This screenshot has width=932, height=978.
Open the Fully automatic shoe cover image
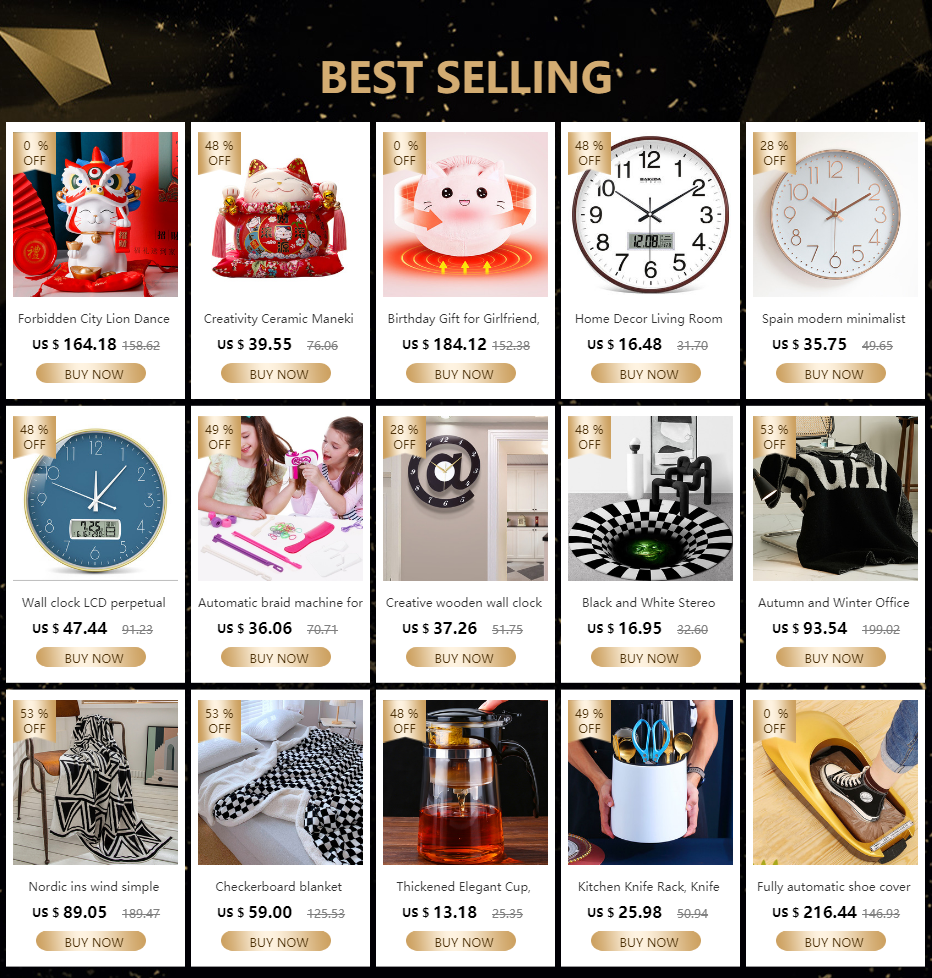(x=835, y=782)
